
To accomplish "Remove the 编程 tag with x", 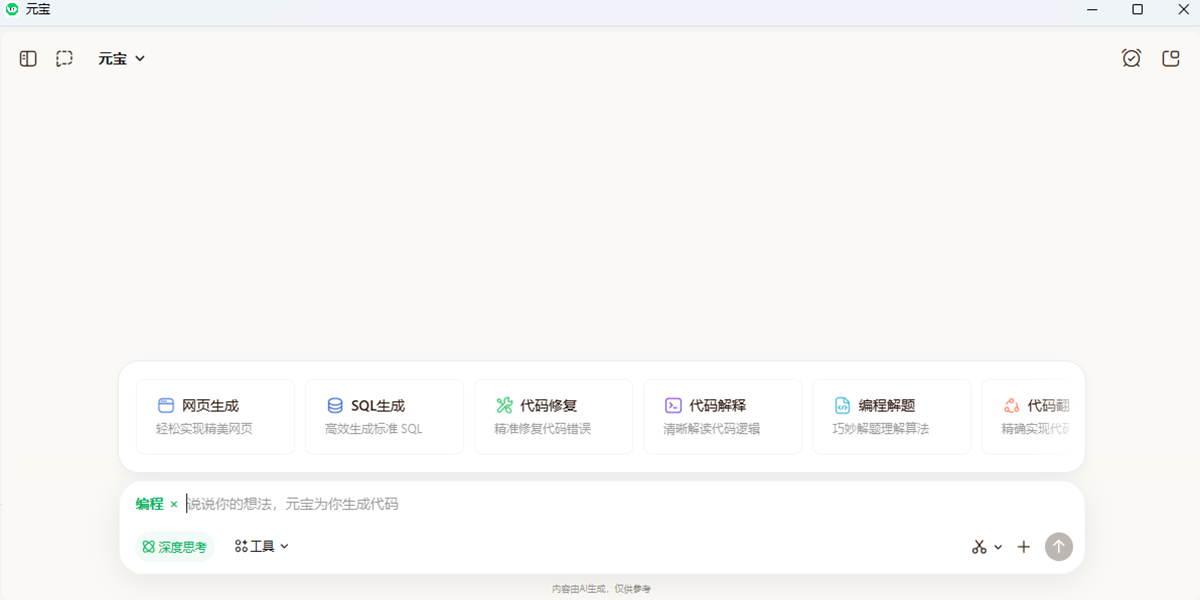I will tap(174, 504).
